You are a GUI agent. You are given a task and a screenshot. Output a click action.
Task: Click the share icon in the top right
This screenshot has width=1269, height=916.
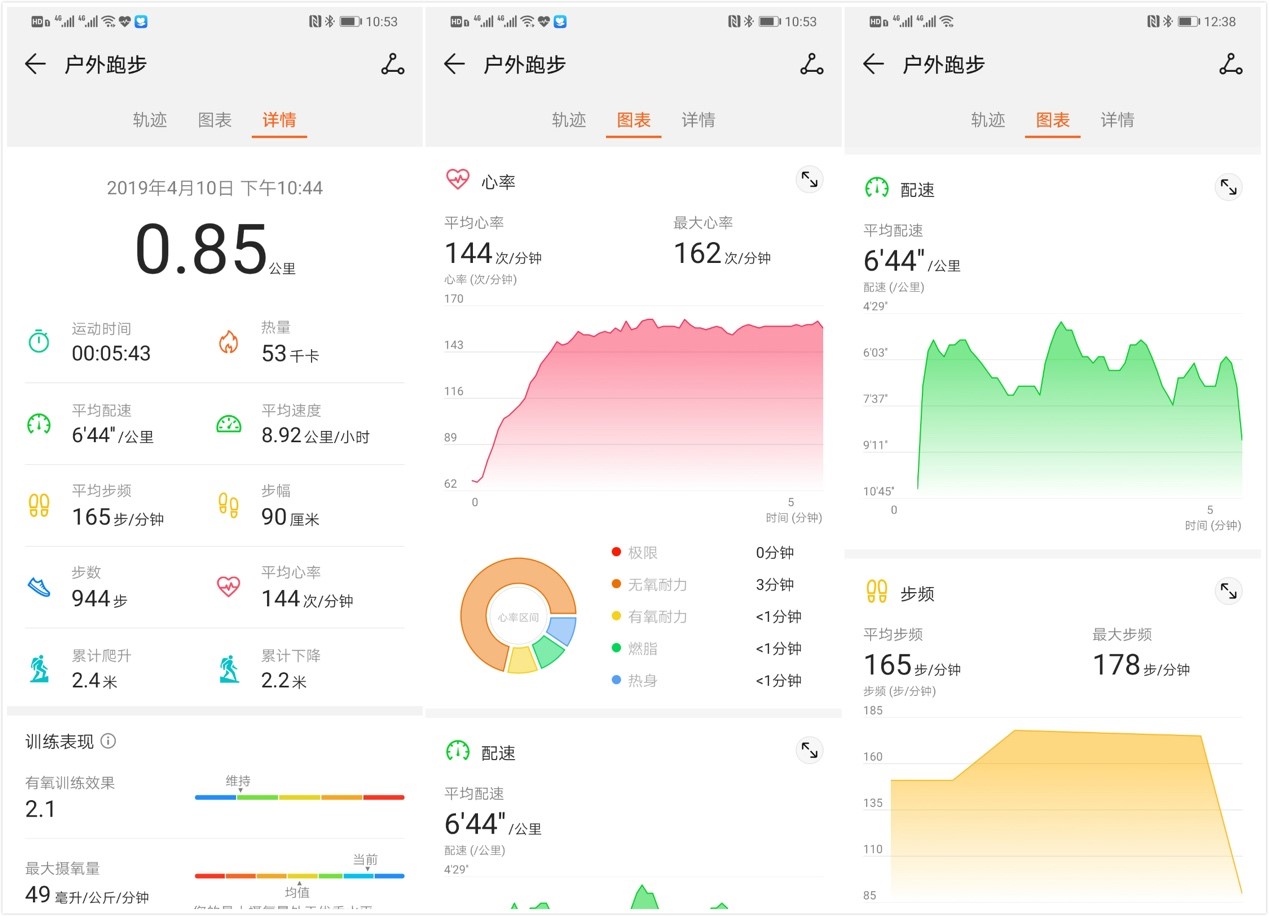[x=392, y=64]
